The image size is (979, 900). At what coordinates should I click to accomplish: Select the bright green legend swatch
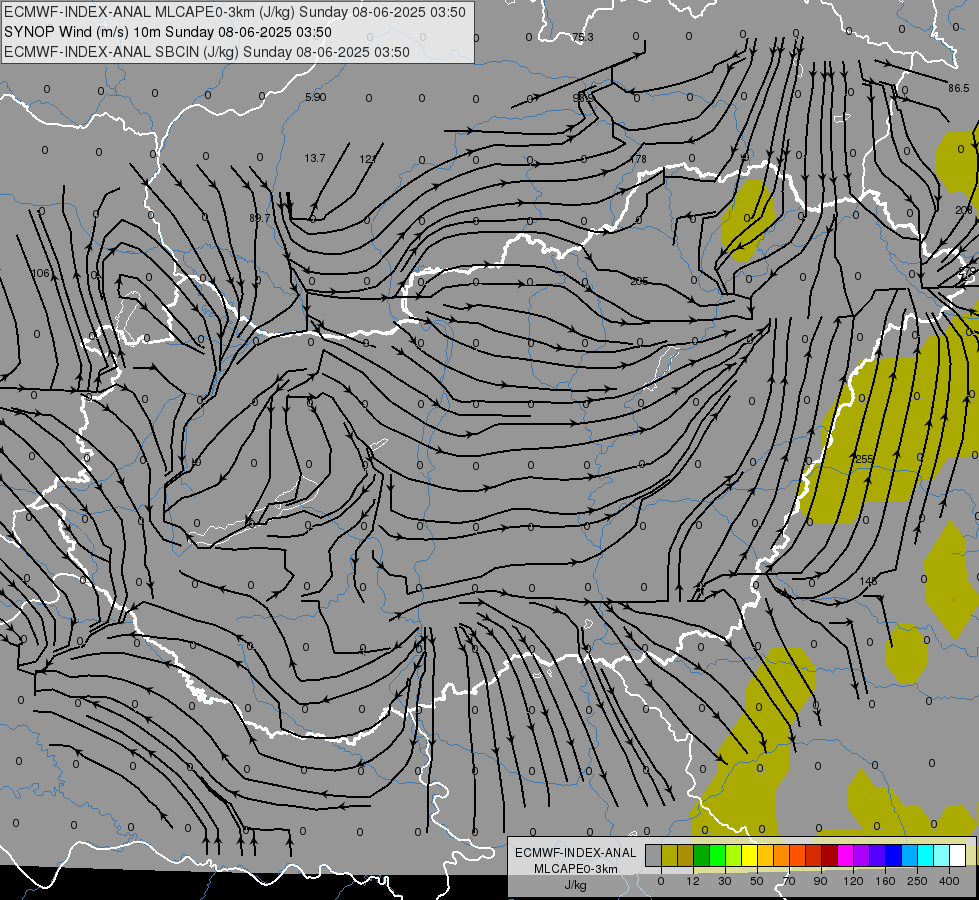[717, 855]
